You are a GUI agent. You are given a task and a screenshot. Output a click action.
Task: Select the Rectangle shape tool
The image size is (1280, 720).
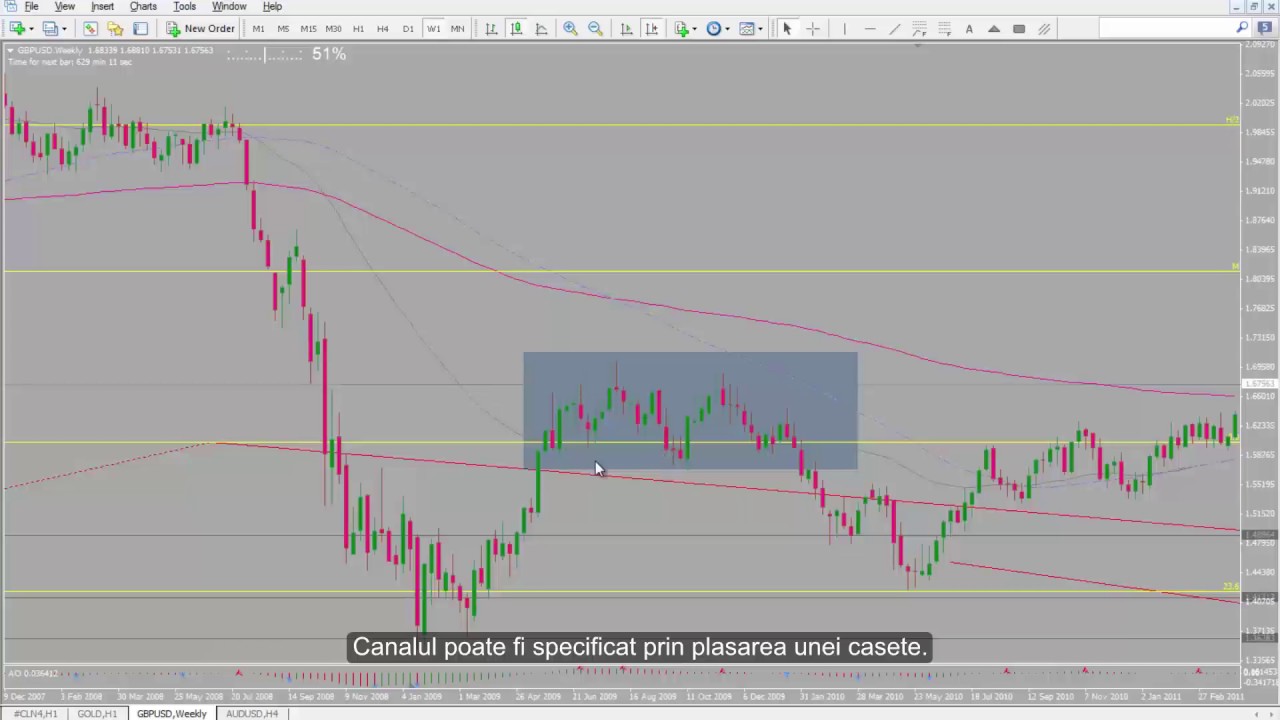pos(1019,29)
